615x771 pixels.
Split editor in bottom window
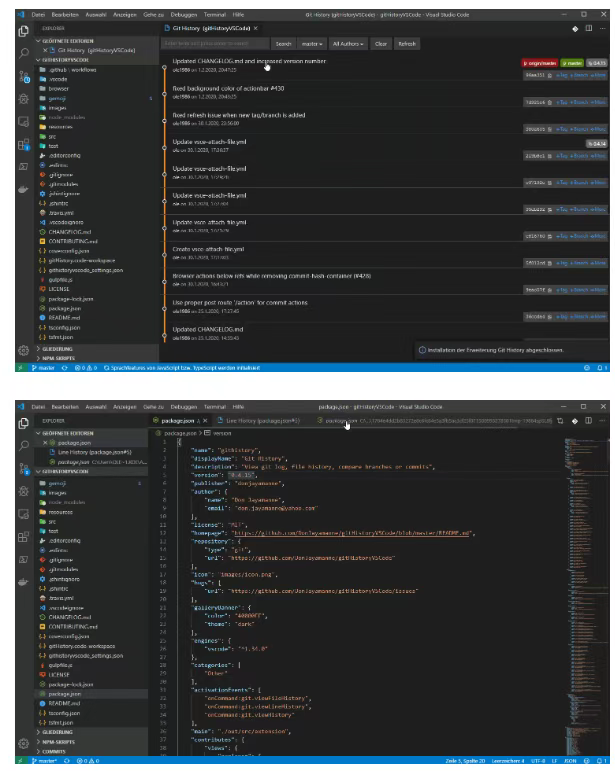588,421
